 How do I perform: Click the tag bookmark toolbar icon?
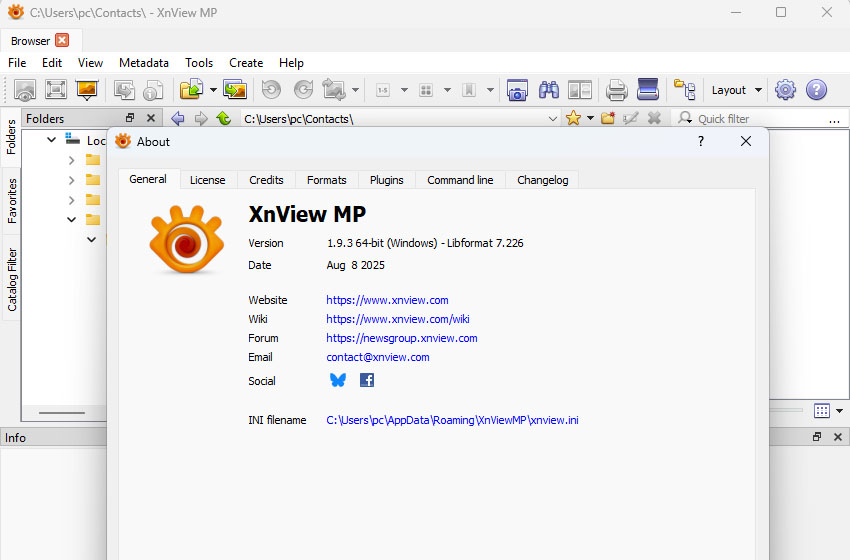point(469,90)
